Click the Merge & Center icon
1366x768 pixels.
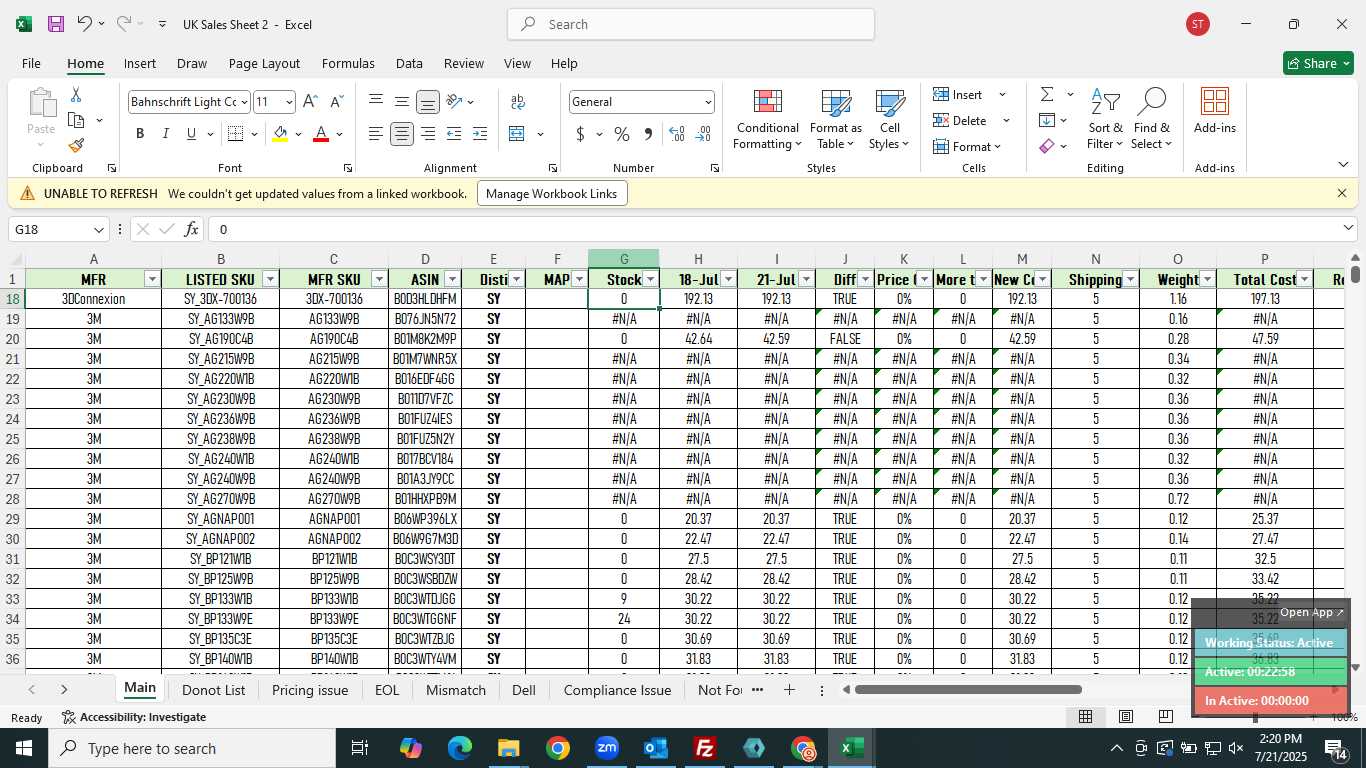(517, 134)
